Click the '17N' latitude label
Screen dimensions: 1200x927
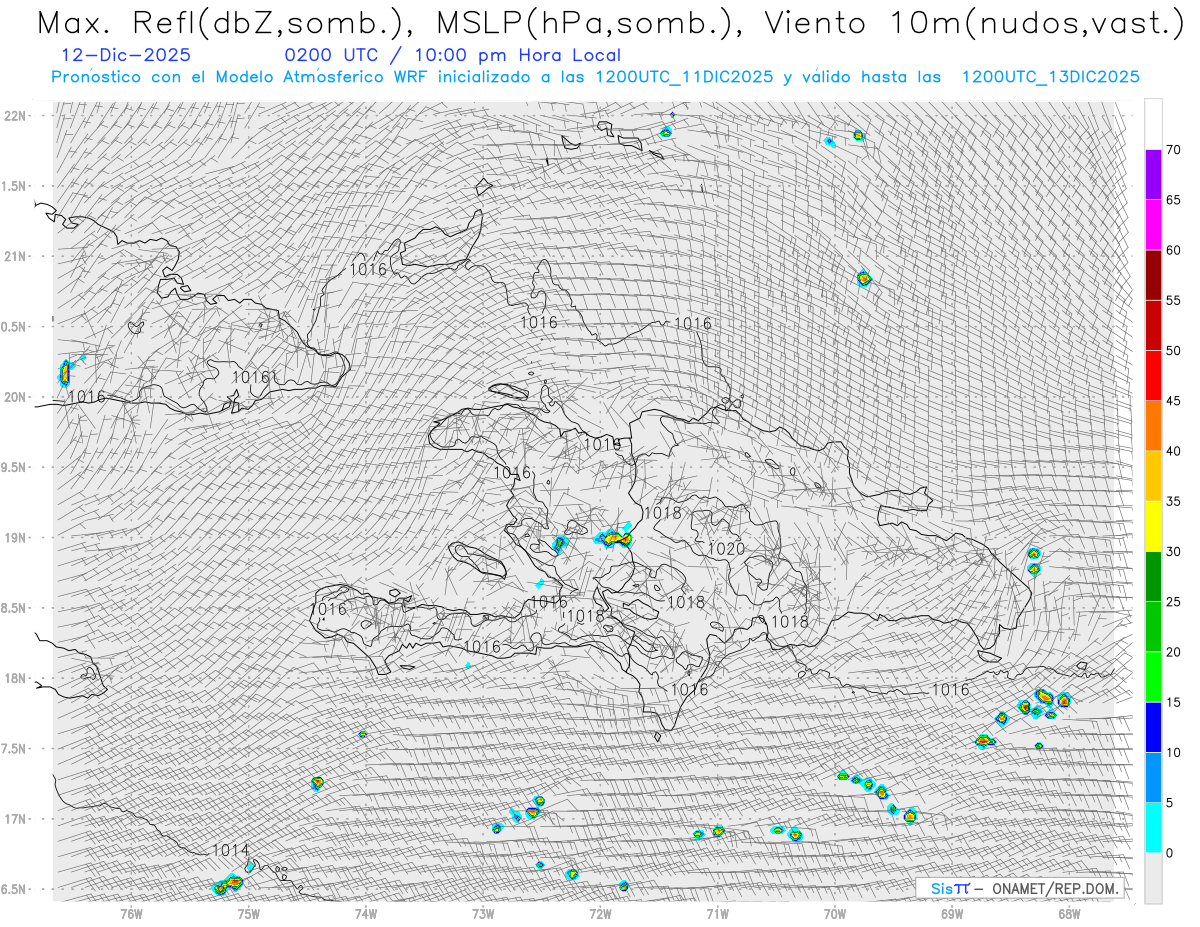tap(16, 819)
